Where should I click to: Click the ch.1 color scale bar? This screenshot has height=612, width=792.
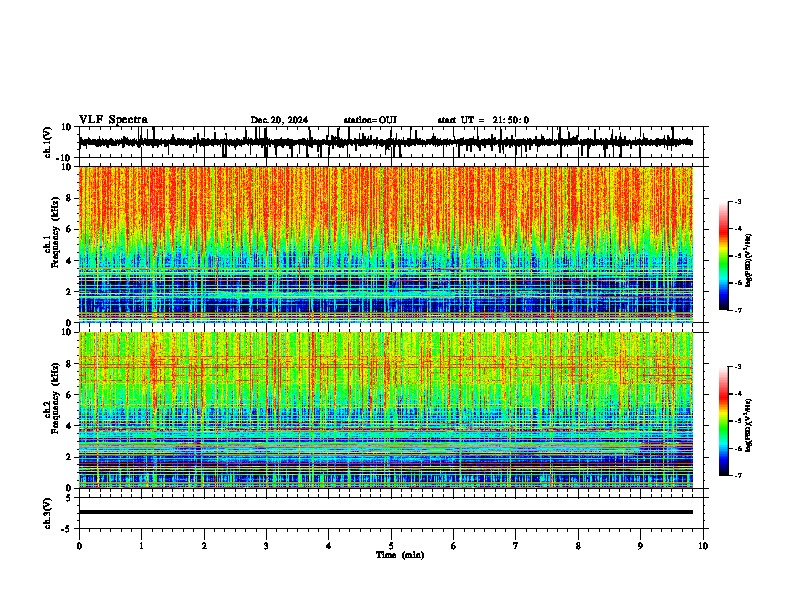[724, 256]
